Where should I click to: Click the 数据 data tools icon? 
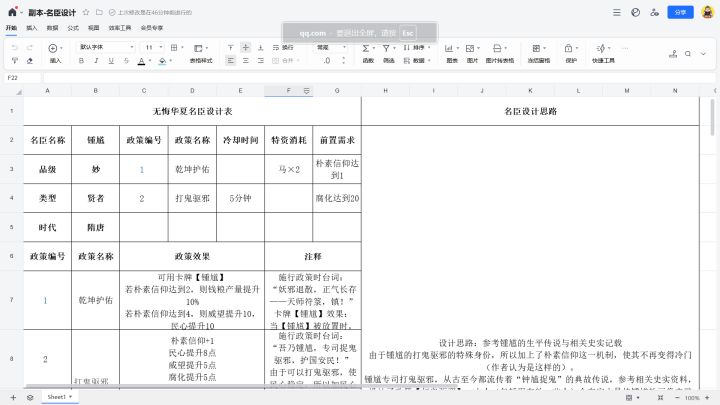pyautogui.click(x=406, y=61)
